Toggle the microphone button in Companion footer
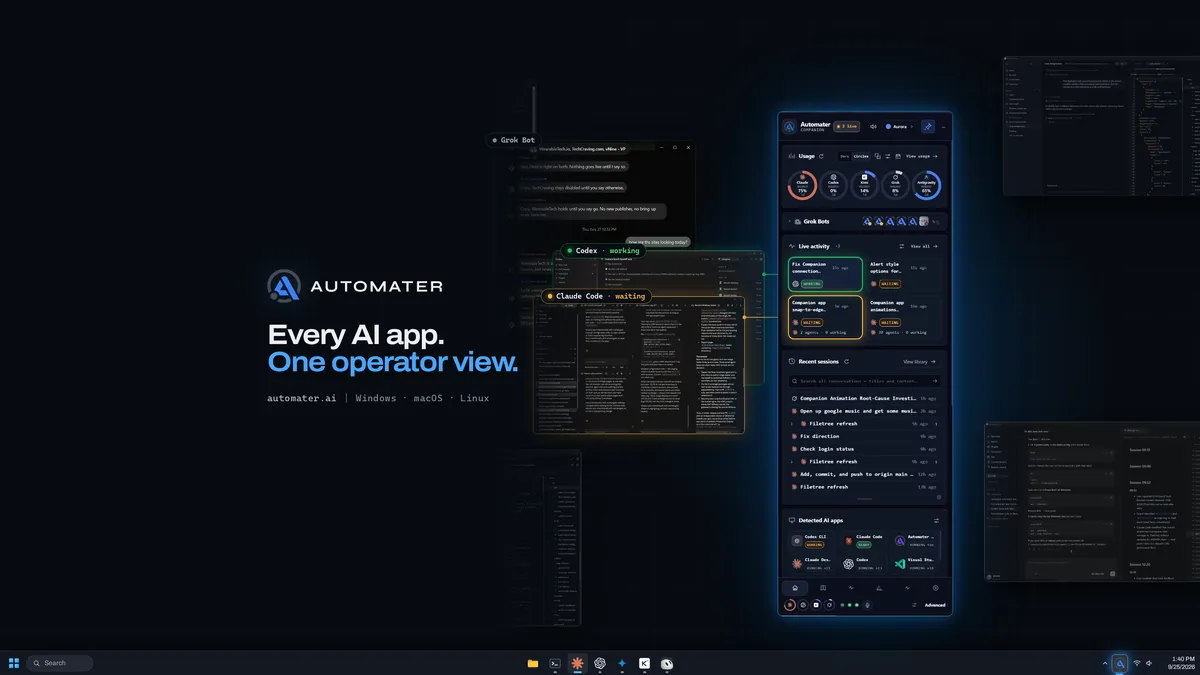1200x675 pixels. (867, 605)
